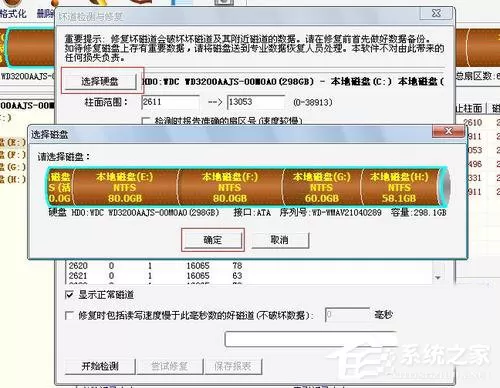Enable the slow-track repair checkbox
Screen dimensions: 500x388
[x=69, y=315]
